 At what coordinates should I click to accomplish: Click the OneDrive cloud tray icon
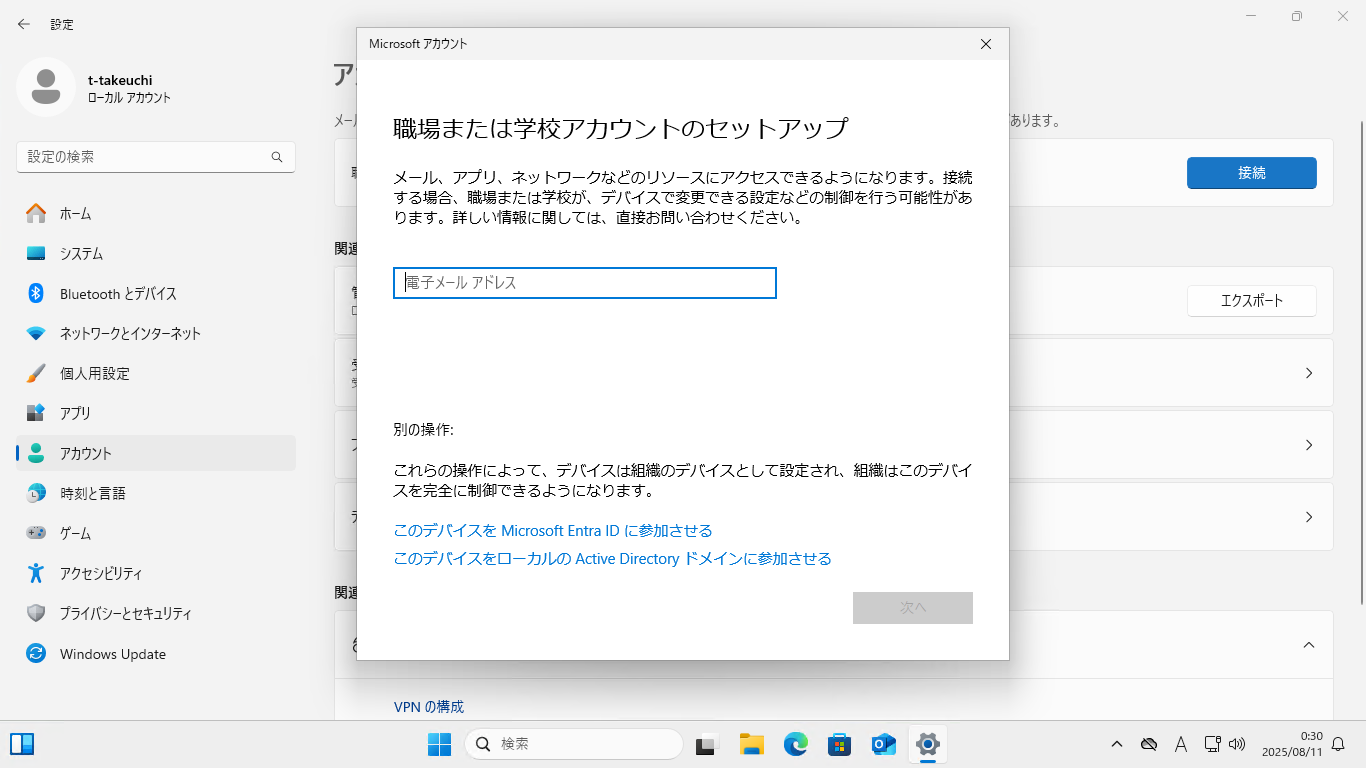click(x=1149, y=744)
